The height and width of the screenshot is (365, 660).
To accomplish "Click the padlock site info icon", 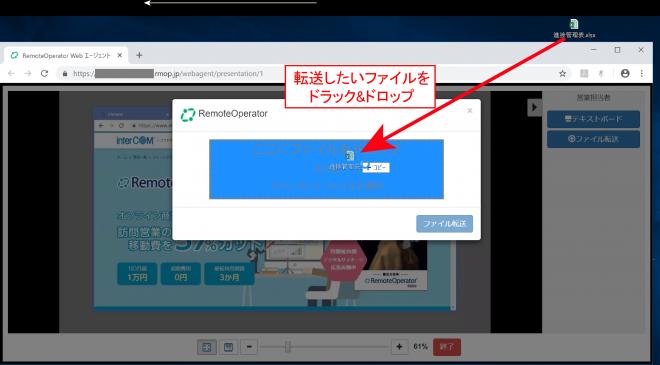I will 65,74.
